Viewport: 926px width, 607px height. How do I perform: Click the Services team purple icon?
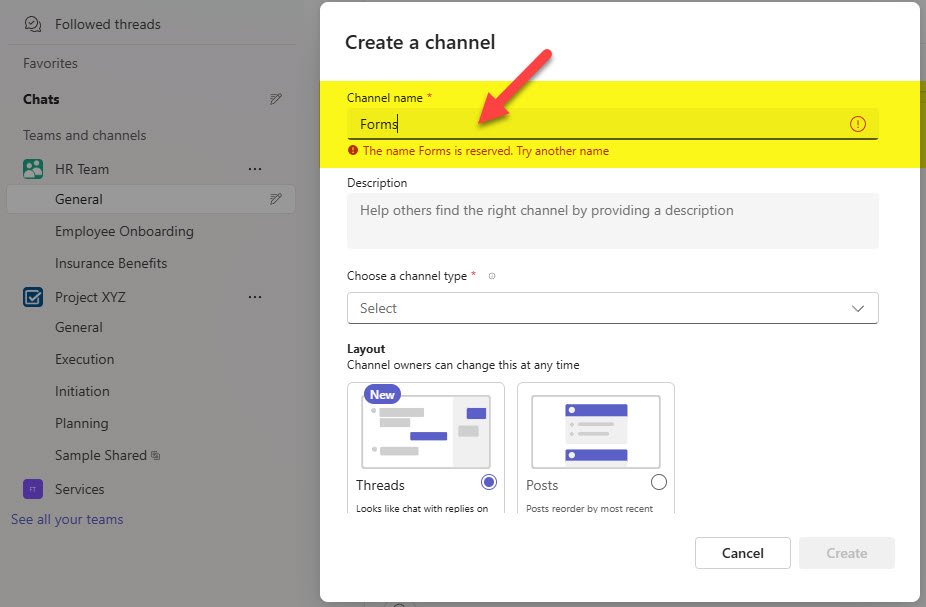[33, 489]
